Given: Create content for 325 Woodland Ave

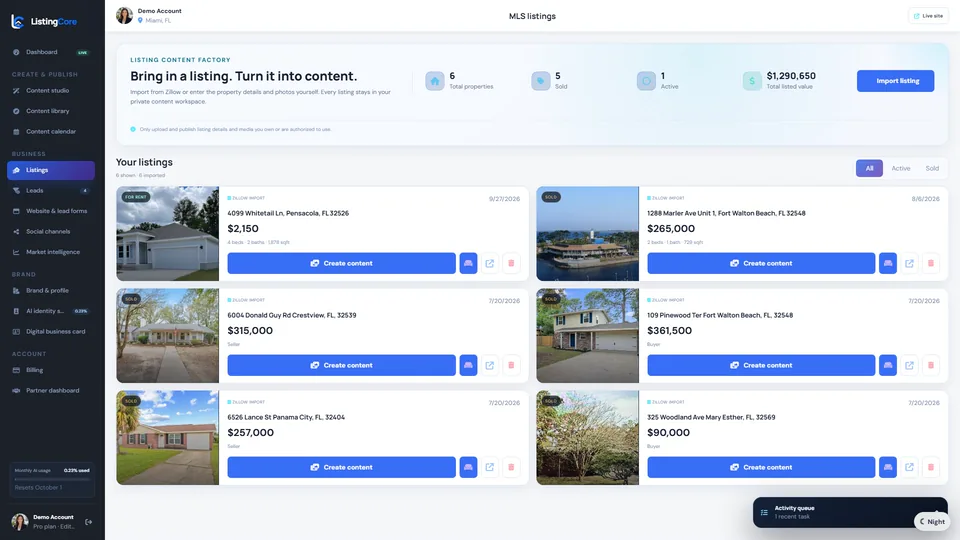Looking at the screenshot, I should click(761, 467).
